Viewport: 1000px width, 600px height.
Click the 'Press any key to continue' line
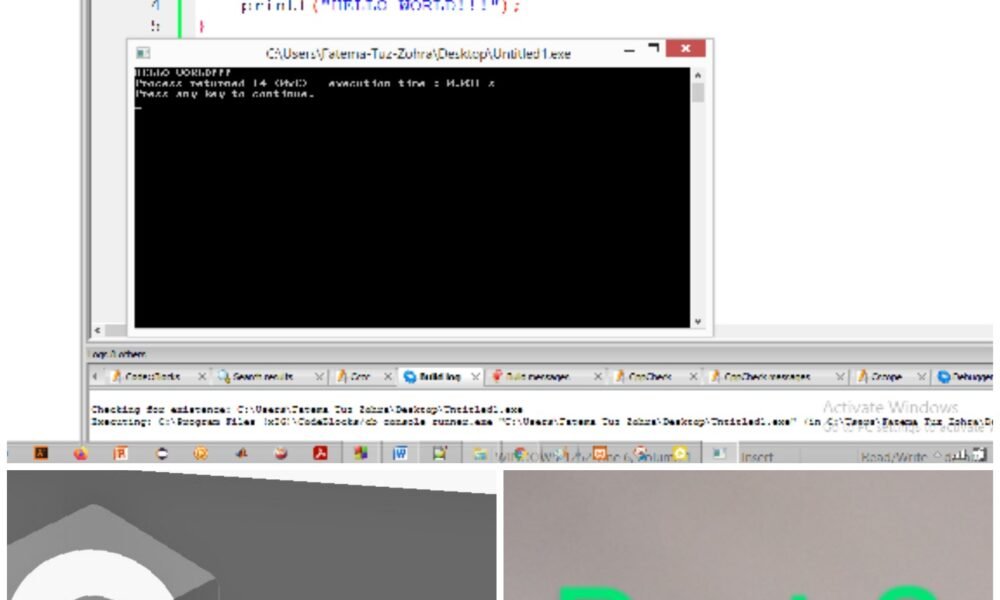tap(224, 94)
